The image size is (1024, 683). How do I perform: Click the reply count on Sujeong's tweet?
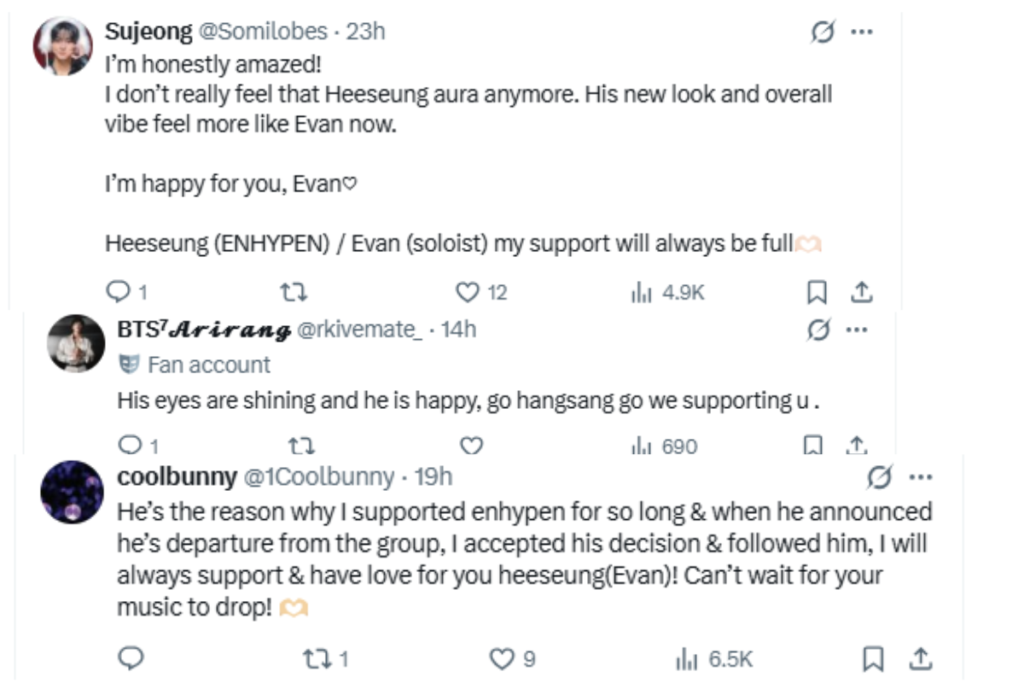pyautogui.click(x=132, y=290)
